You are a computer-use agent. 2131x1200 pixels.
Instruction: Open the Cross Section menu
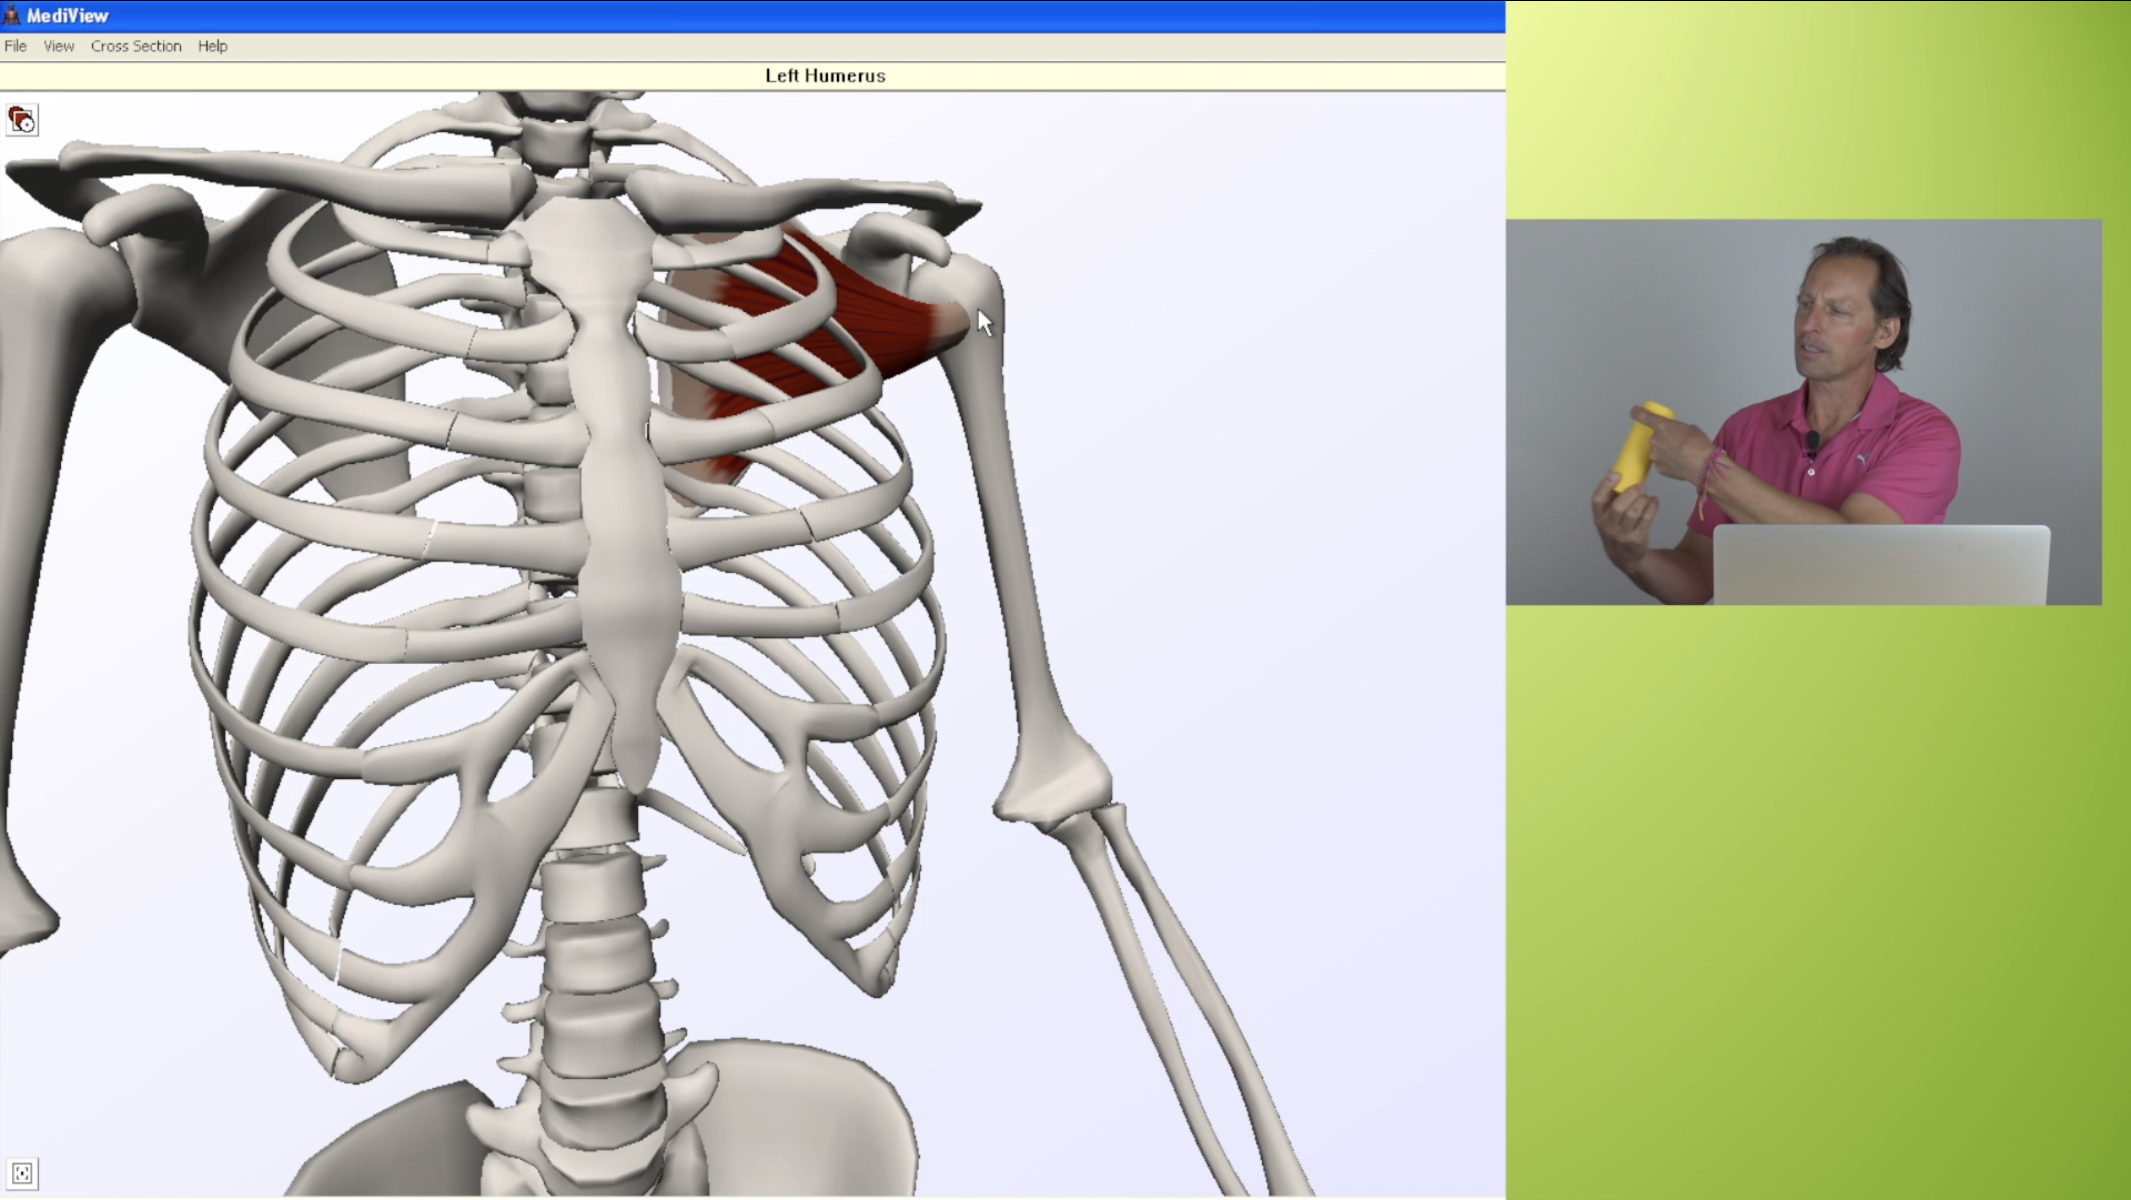[x=136, y=46]
